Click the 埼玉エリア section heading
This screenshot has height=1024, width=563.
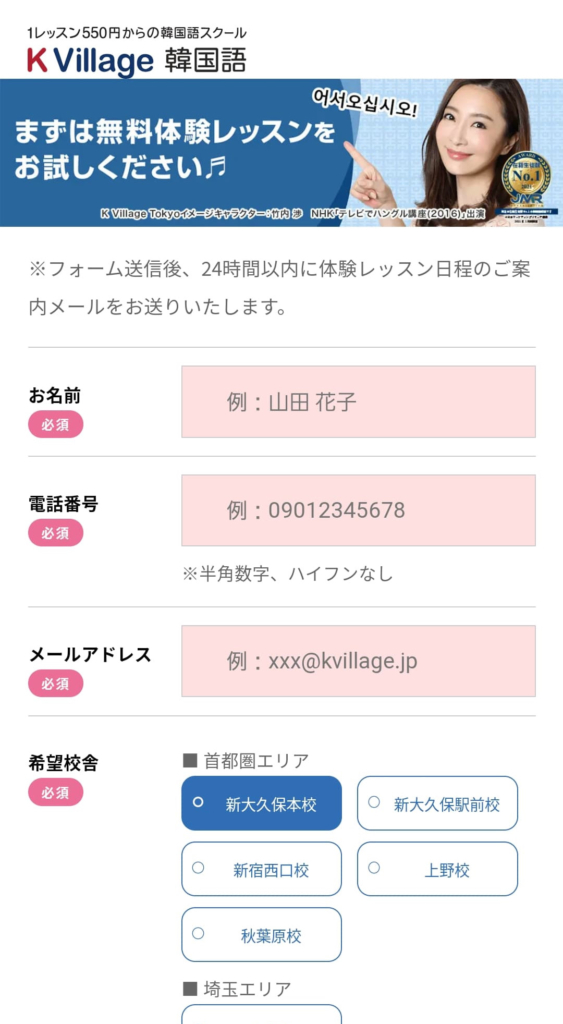pos(237,989)
